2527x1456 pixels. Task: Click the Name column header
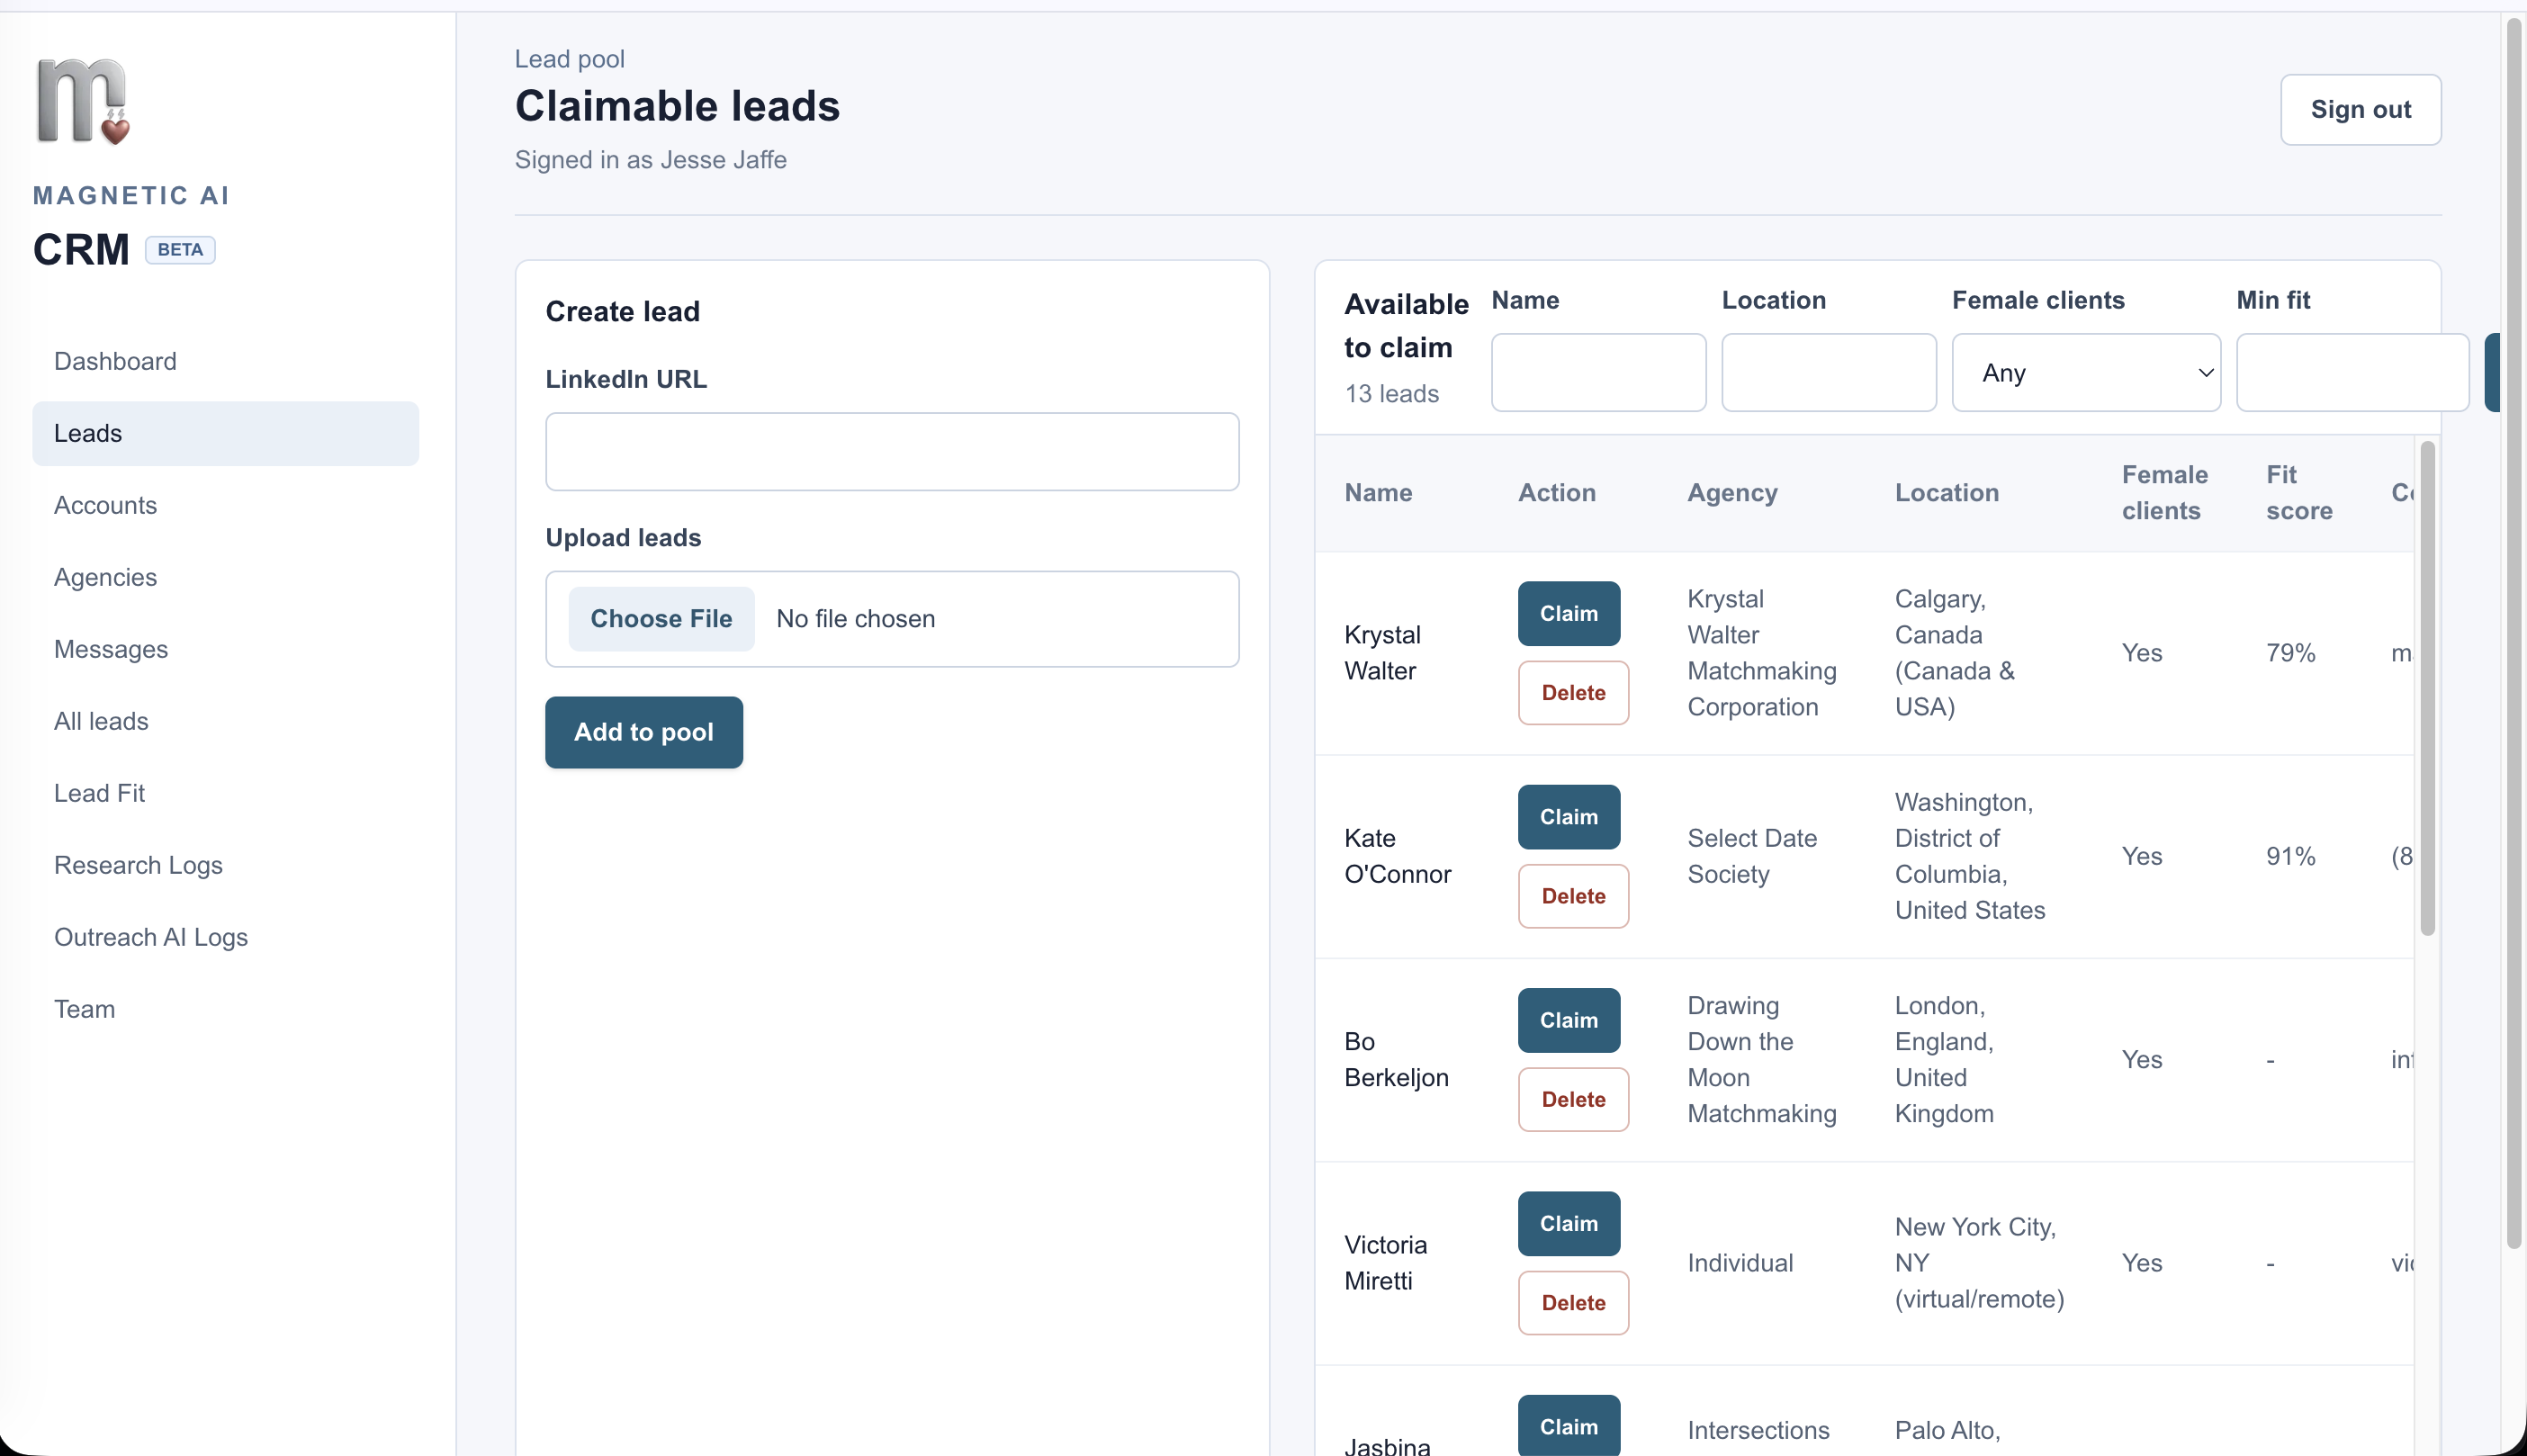[x=1377, y=492]
